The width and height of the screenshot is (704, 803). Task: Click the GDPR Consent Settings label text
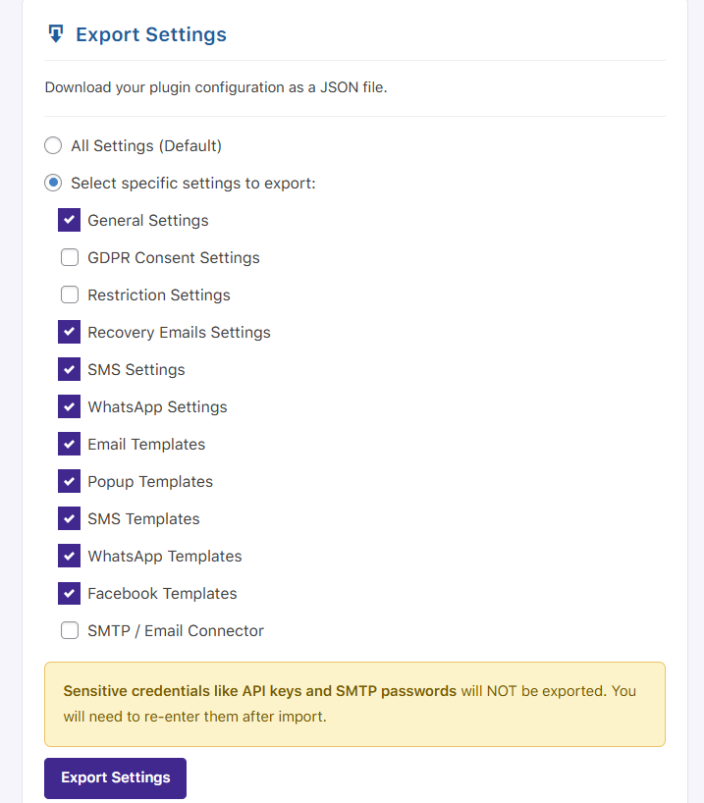(173, 258)
